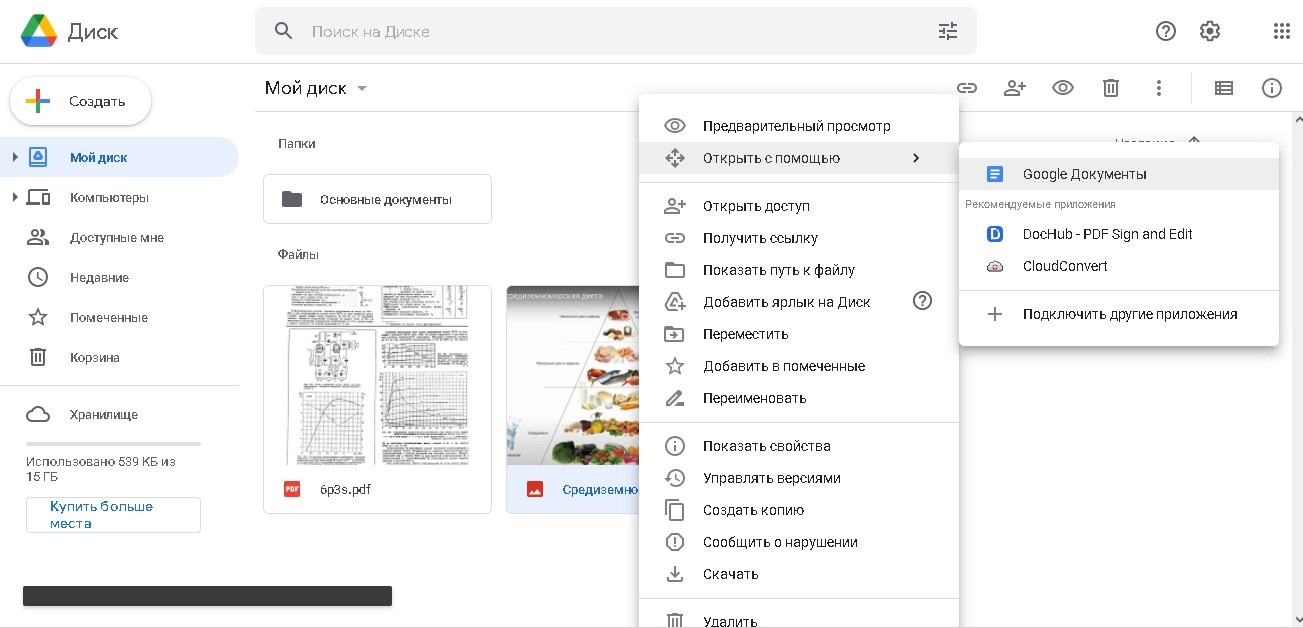The image size is (1303, 628).
Task: Add file to starred via 'Добавить в помеченные'
Action: (x=783, y=366)
